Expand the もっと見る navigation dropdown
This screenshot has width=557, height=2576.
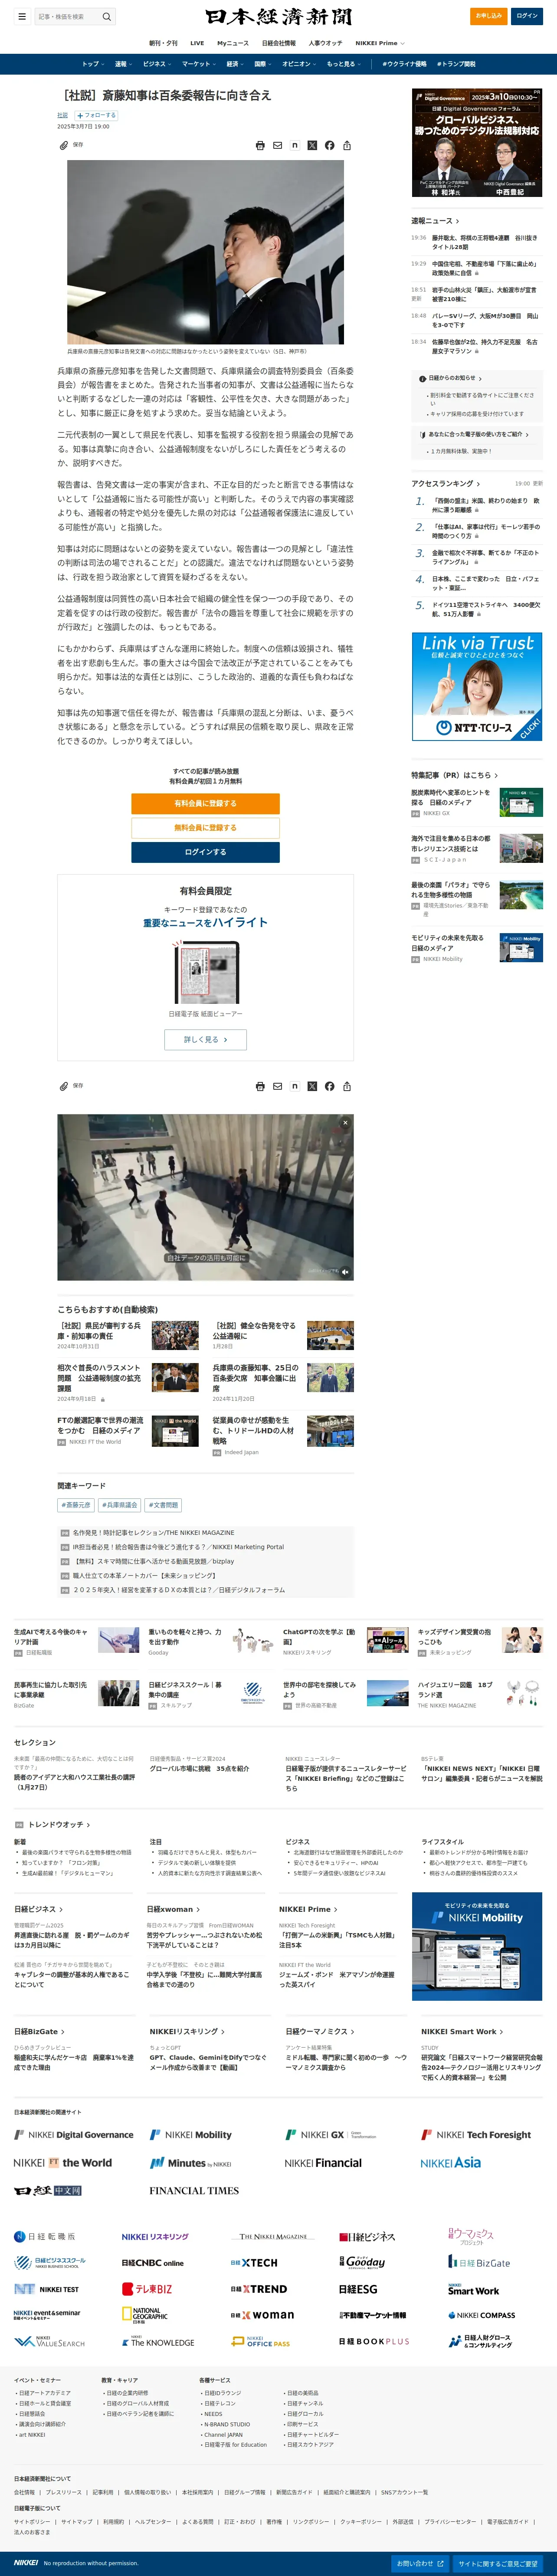coord(343,64)
